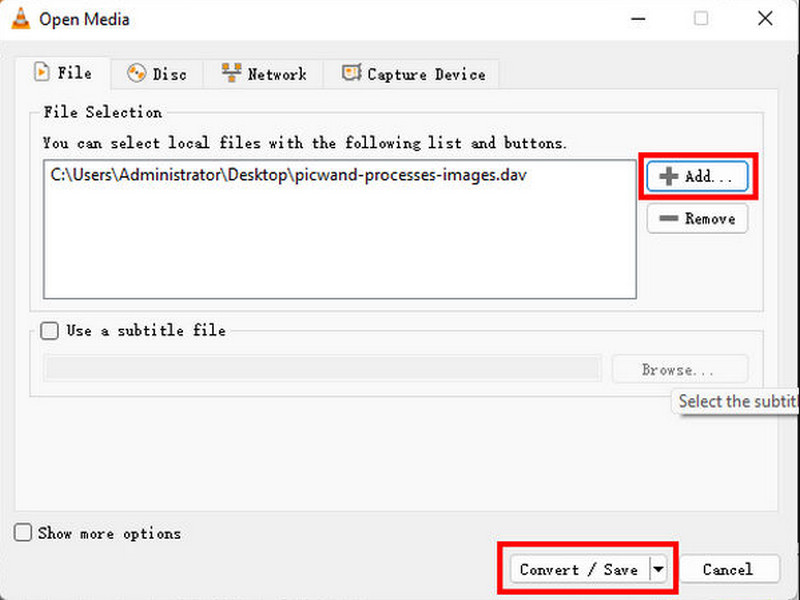Expand the Convert / Save dropdown arrow

[x=658, y=569]
